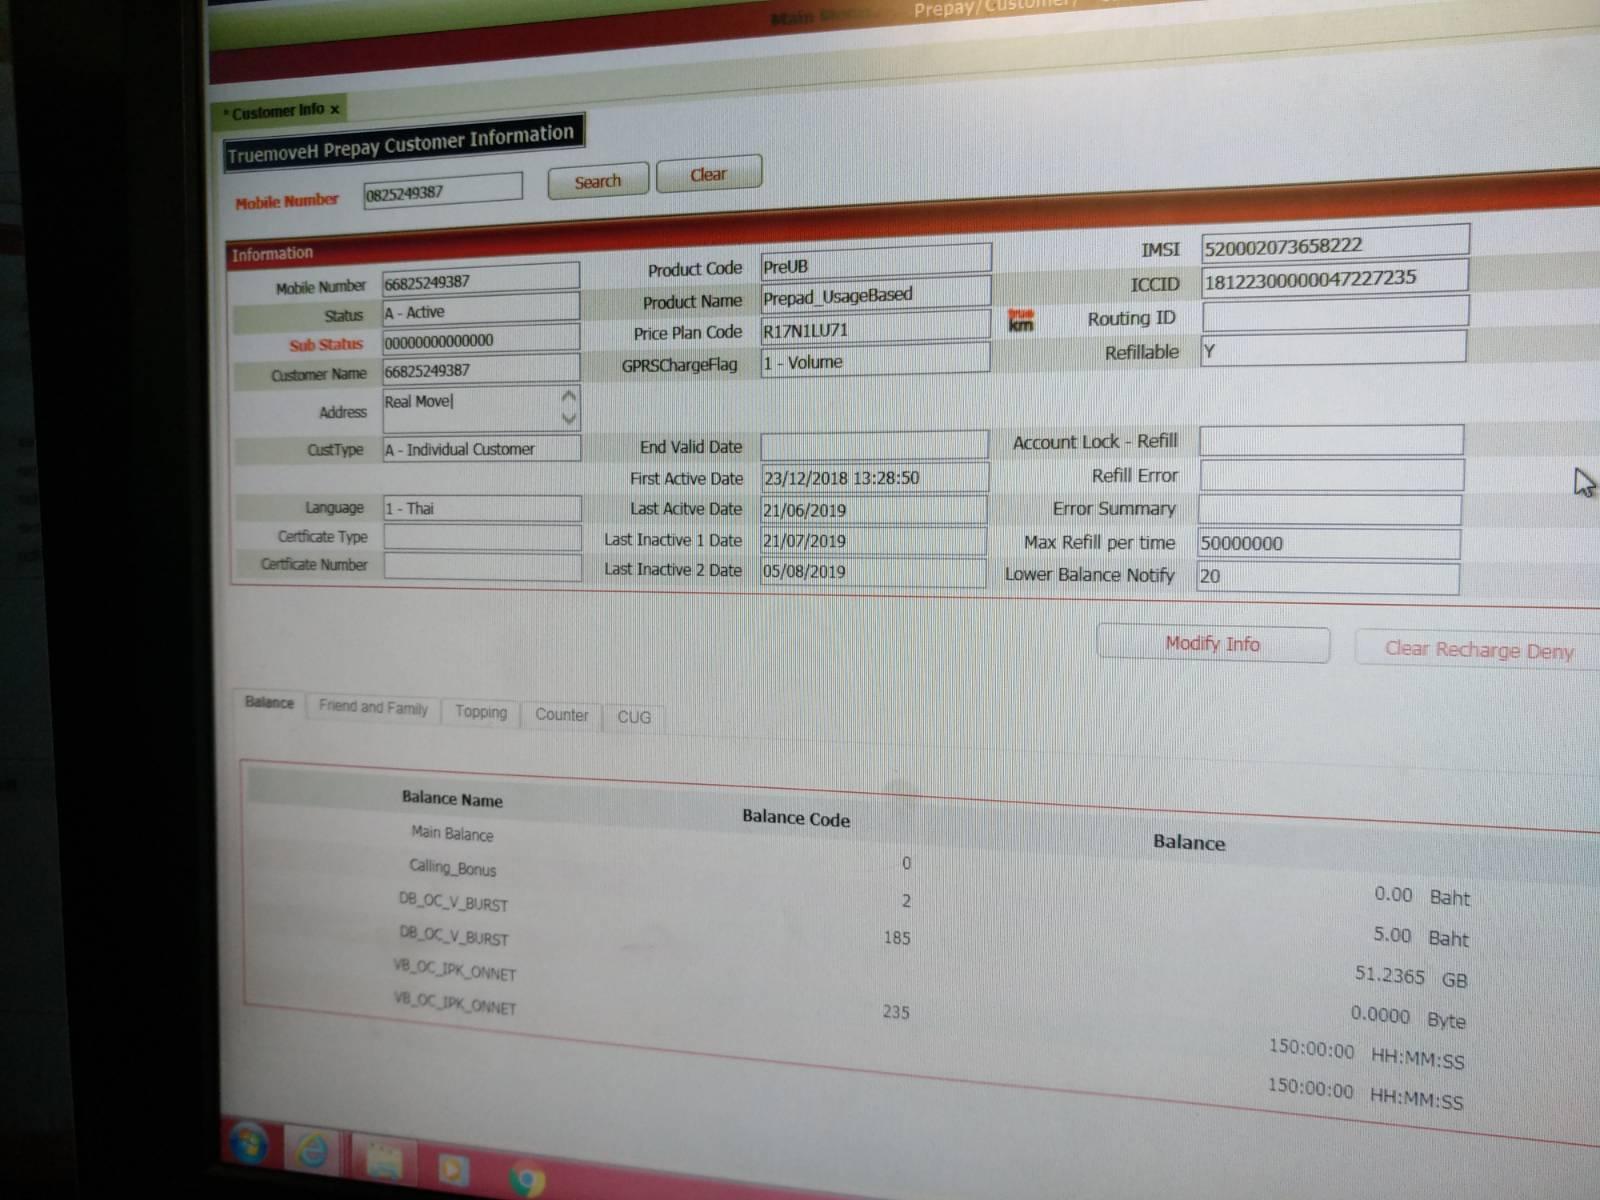Click the Refill Error field
The height and width of the screenshot is (1200, 1600).
pos(1331,475)
